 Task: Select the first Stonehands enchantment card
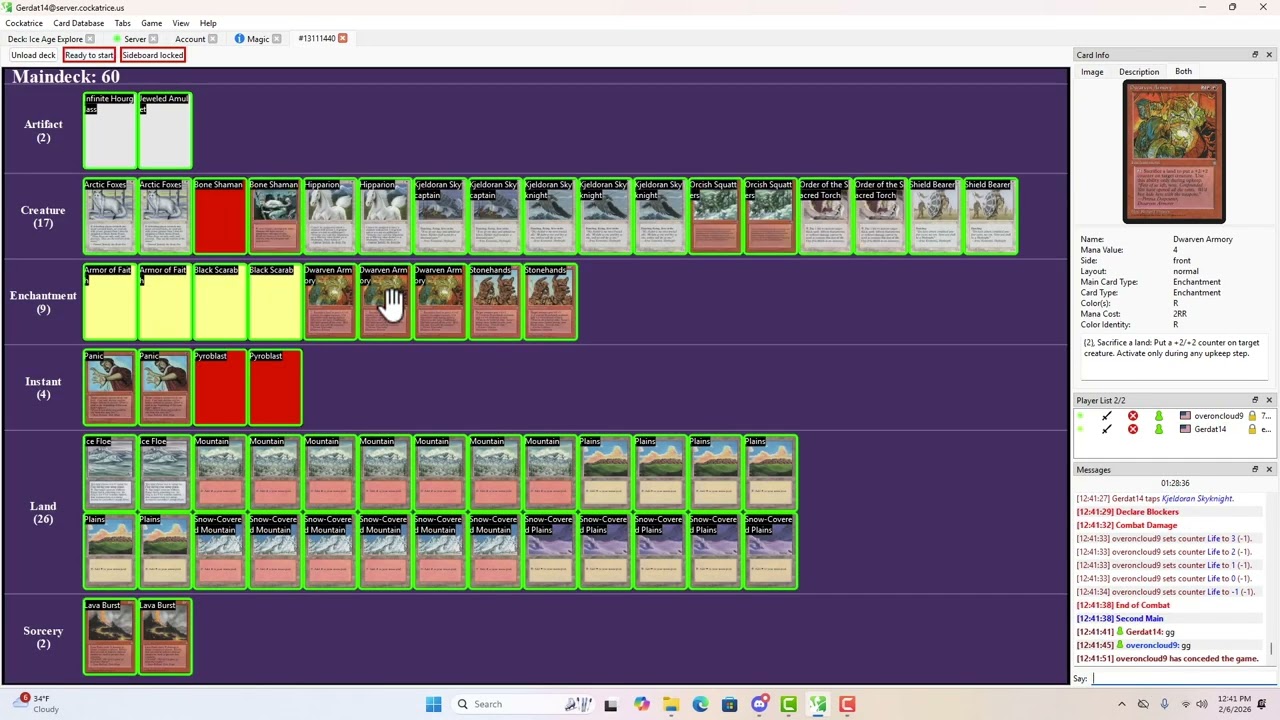[x=495, y=302]
